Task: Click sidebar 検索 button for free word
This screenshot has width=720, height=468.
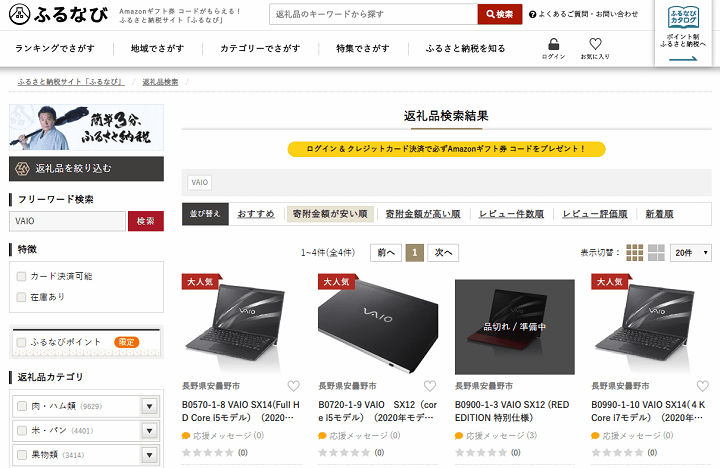Action: [x=146, y=221]
